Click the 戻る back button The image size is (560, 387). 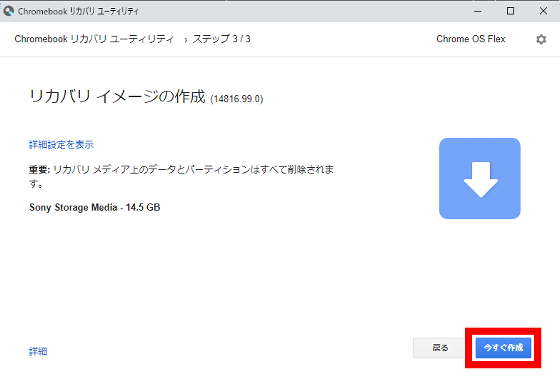point(440,348)
